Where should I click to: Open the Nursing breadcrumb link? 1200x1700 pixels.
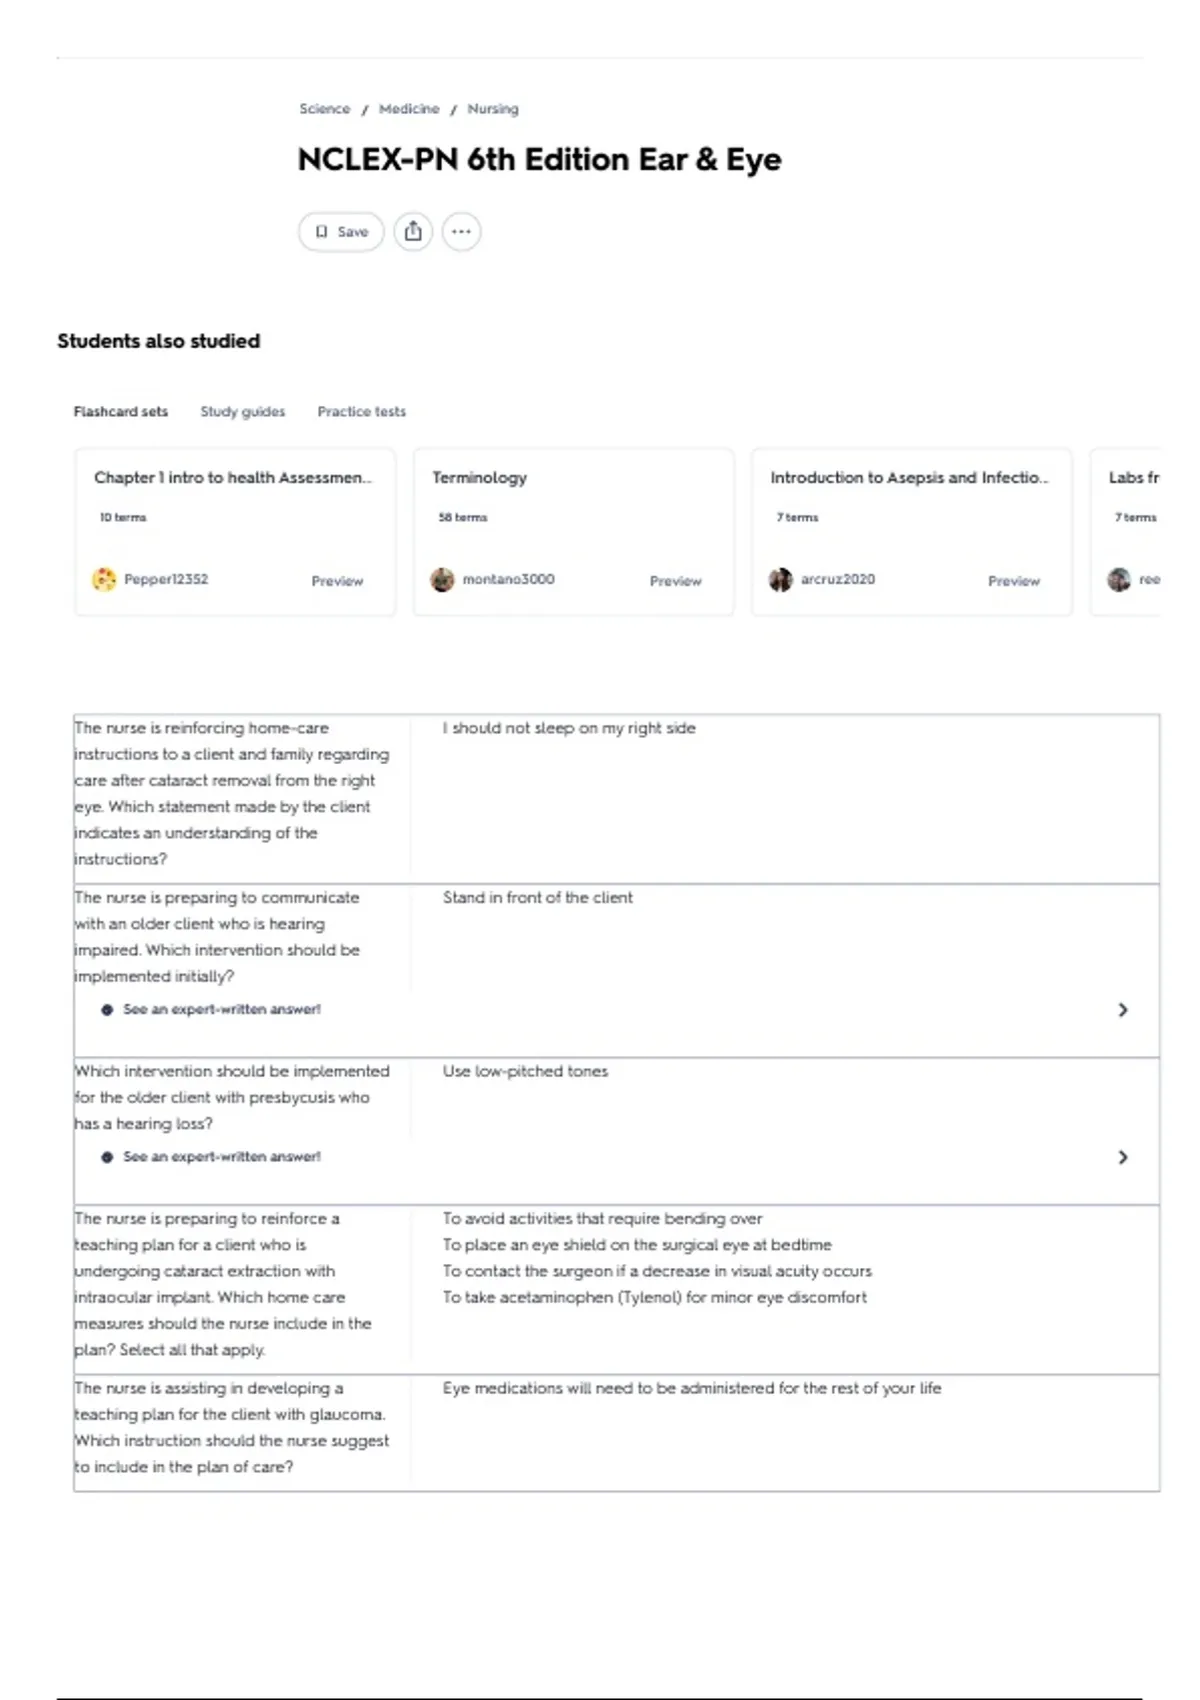tap(493, 109)
